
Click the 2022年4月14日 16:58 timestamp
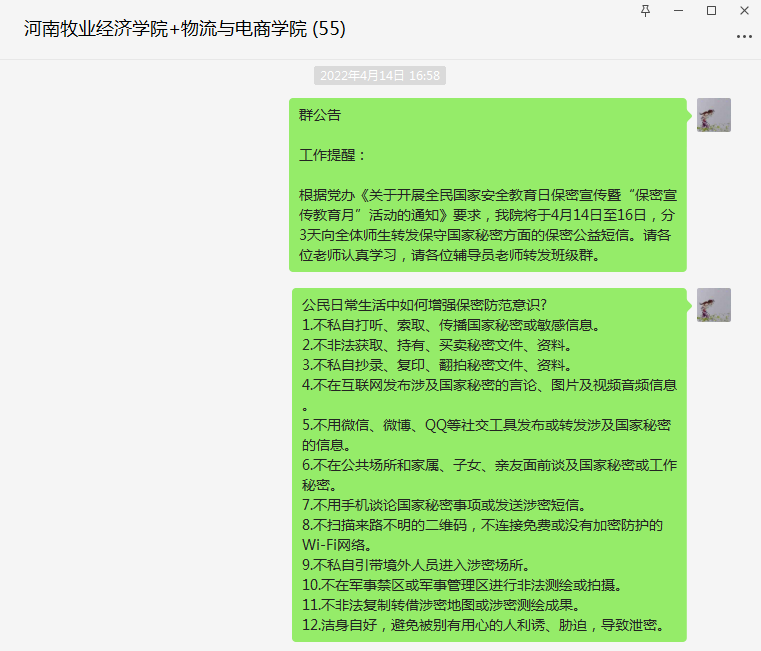(x=380, y=75)
